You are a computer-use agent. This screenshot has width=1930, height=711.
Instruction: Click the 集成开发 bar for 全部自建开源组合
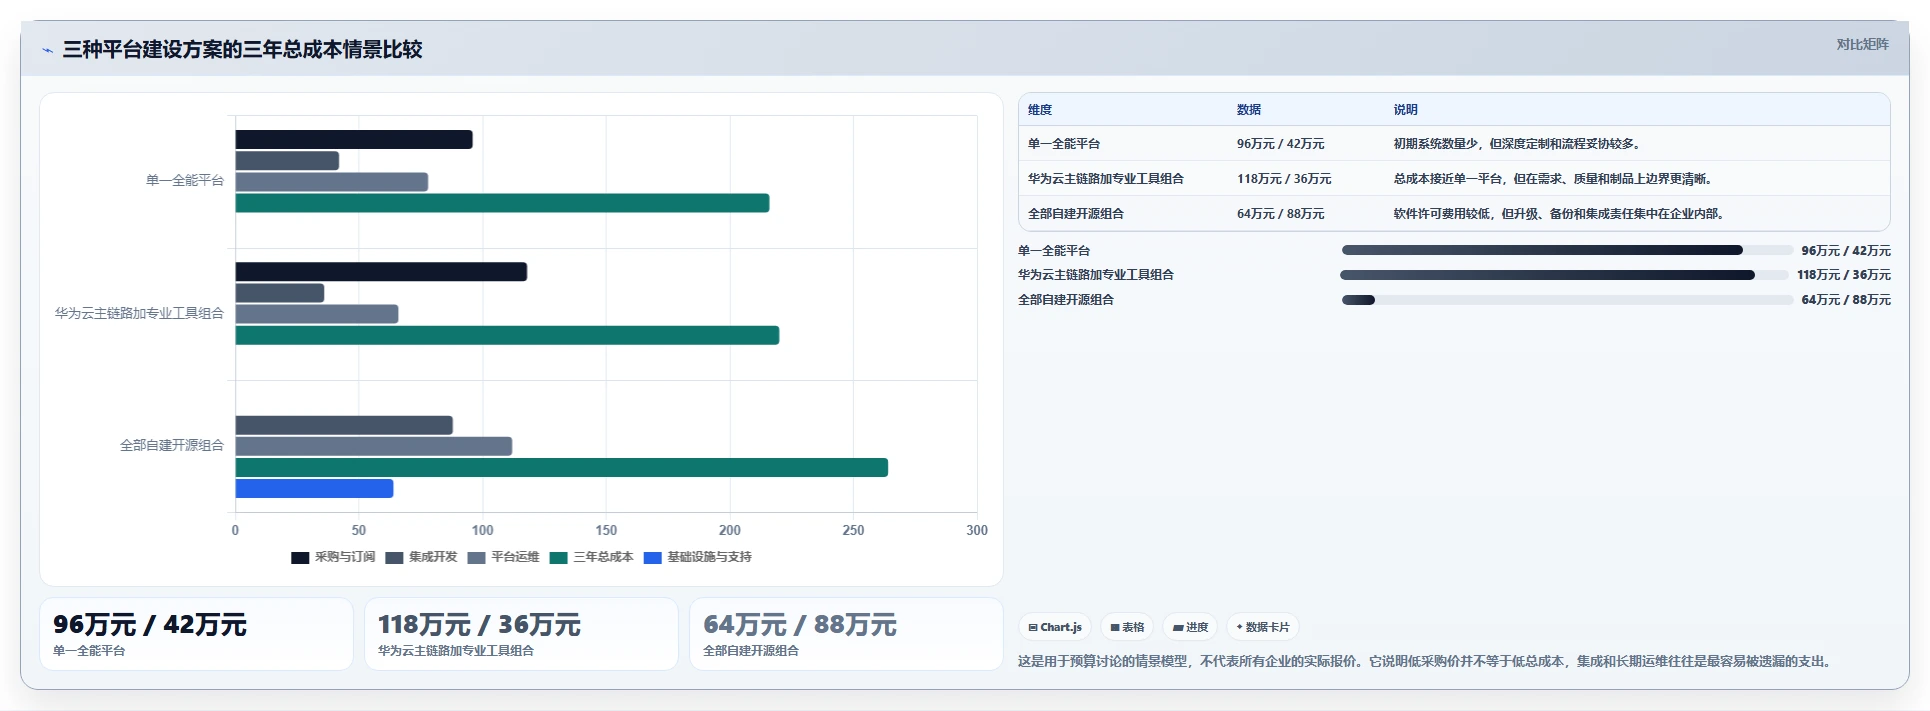click(x=344, y=425)
